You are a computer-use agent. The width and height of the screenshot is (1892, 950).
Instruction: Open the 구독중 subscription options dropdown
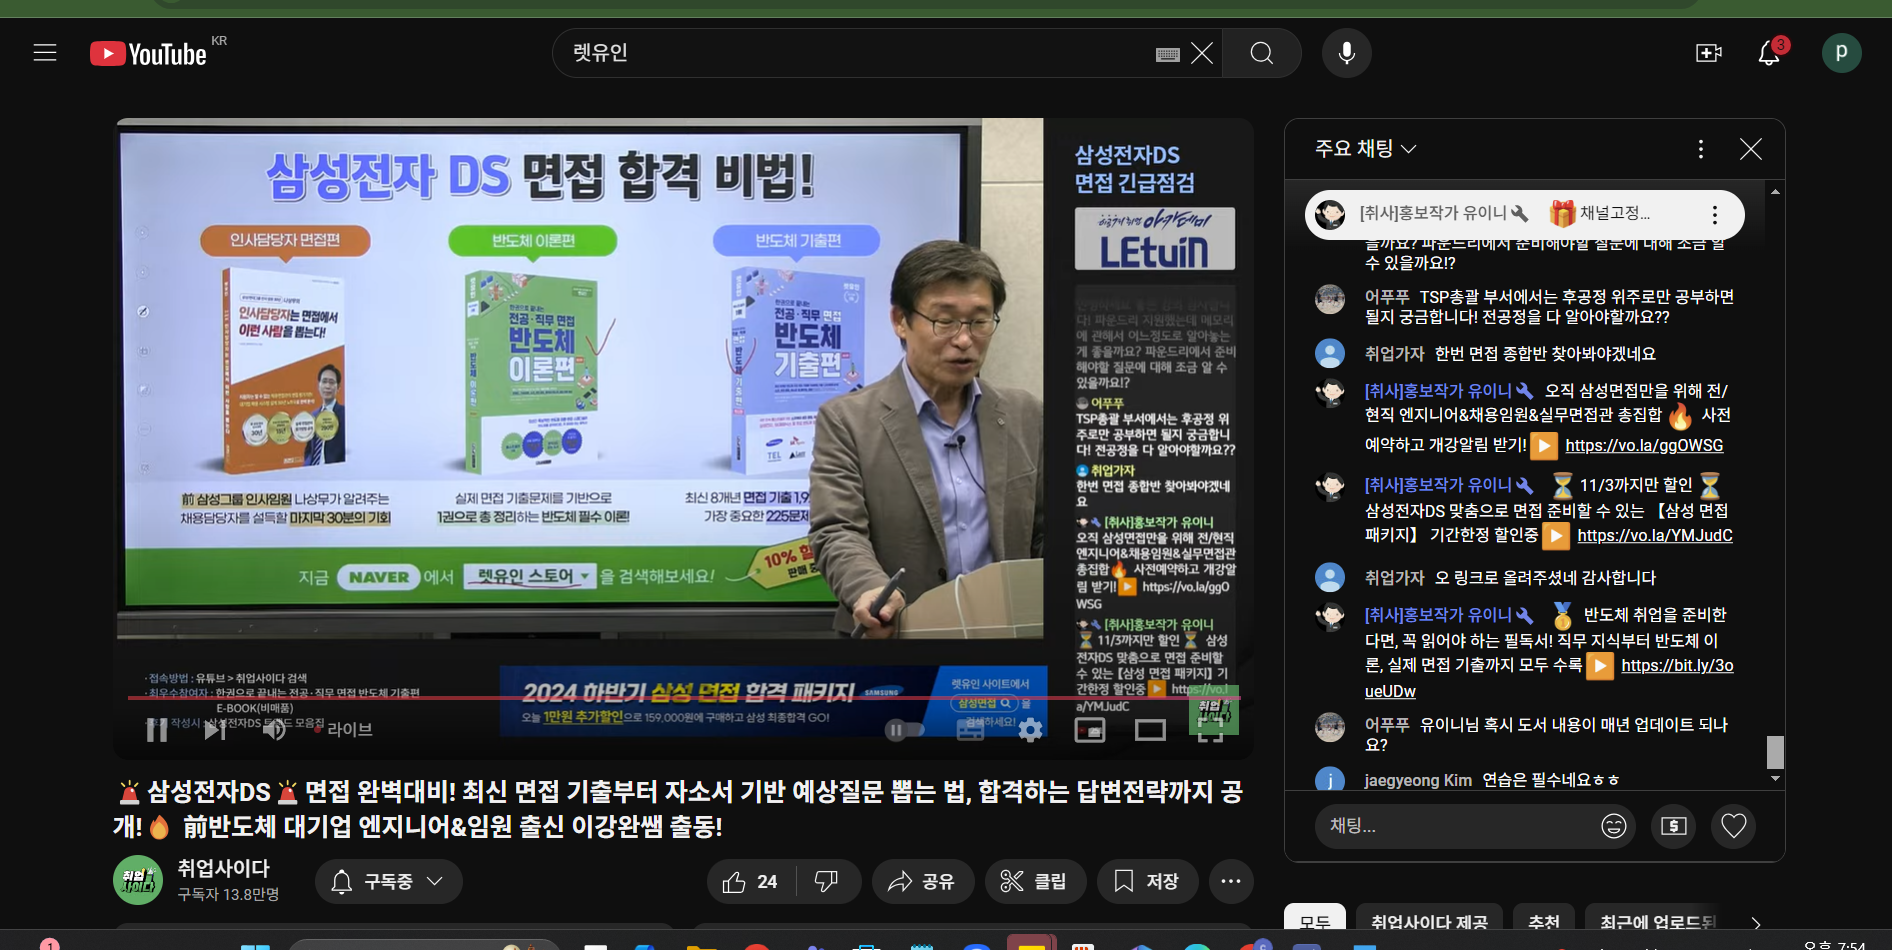tap(388, 881)
